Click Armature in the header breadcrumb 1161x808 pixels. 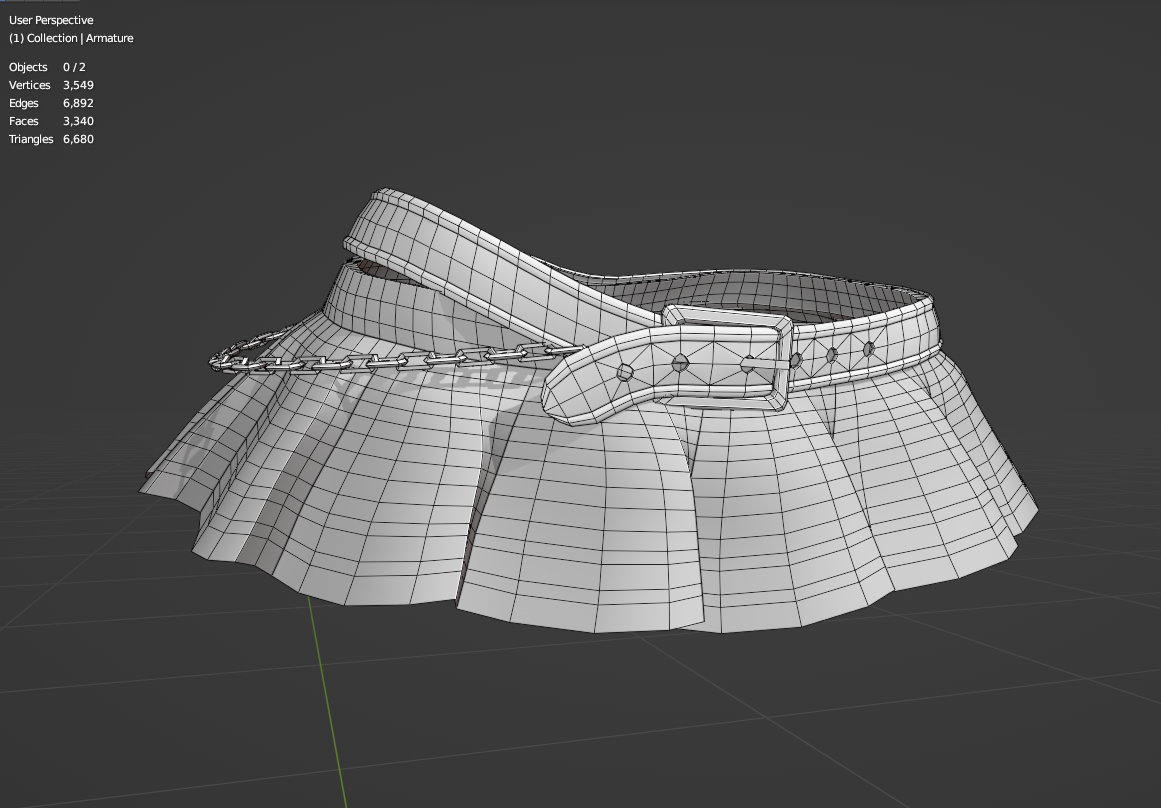click(110, 38)
